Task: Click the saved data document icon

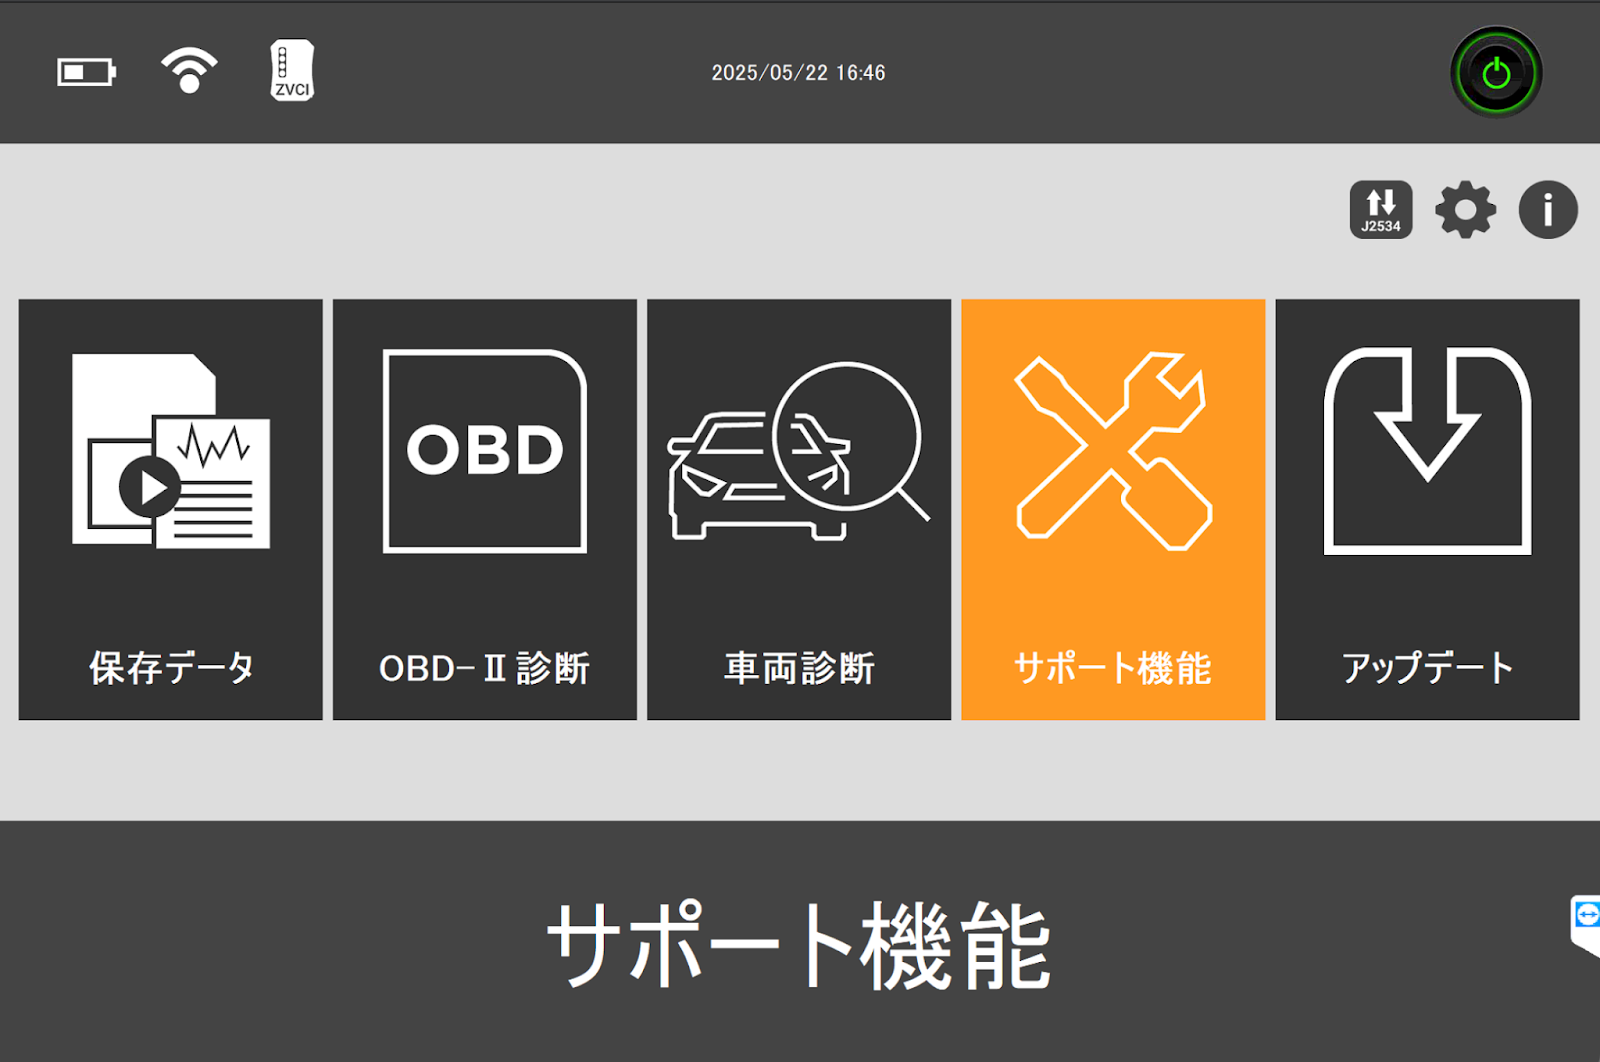Action: pos(171,451)
